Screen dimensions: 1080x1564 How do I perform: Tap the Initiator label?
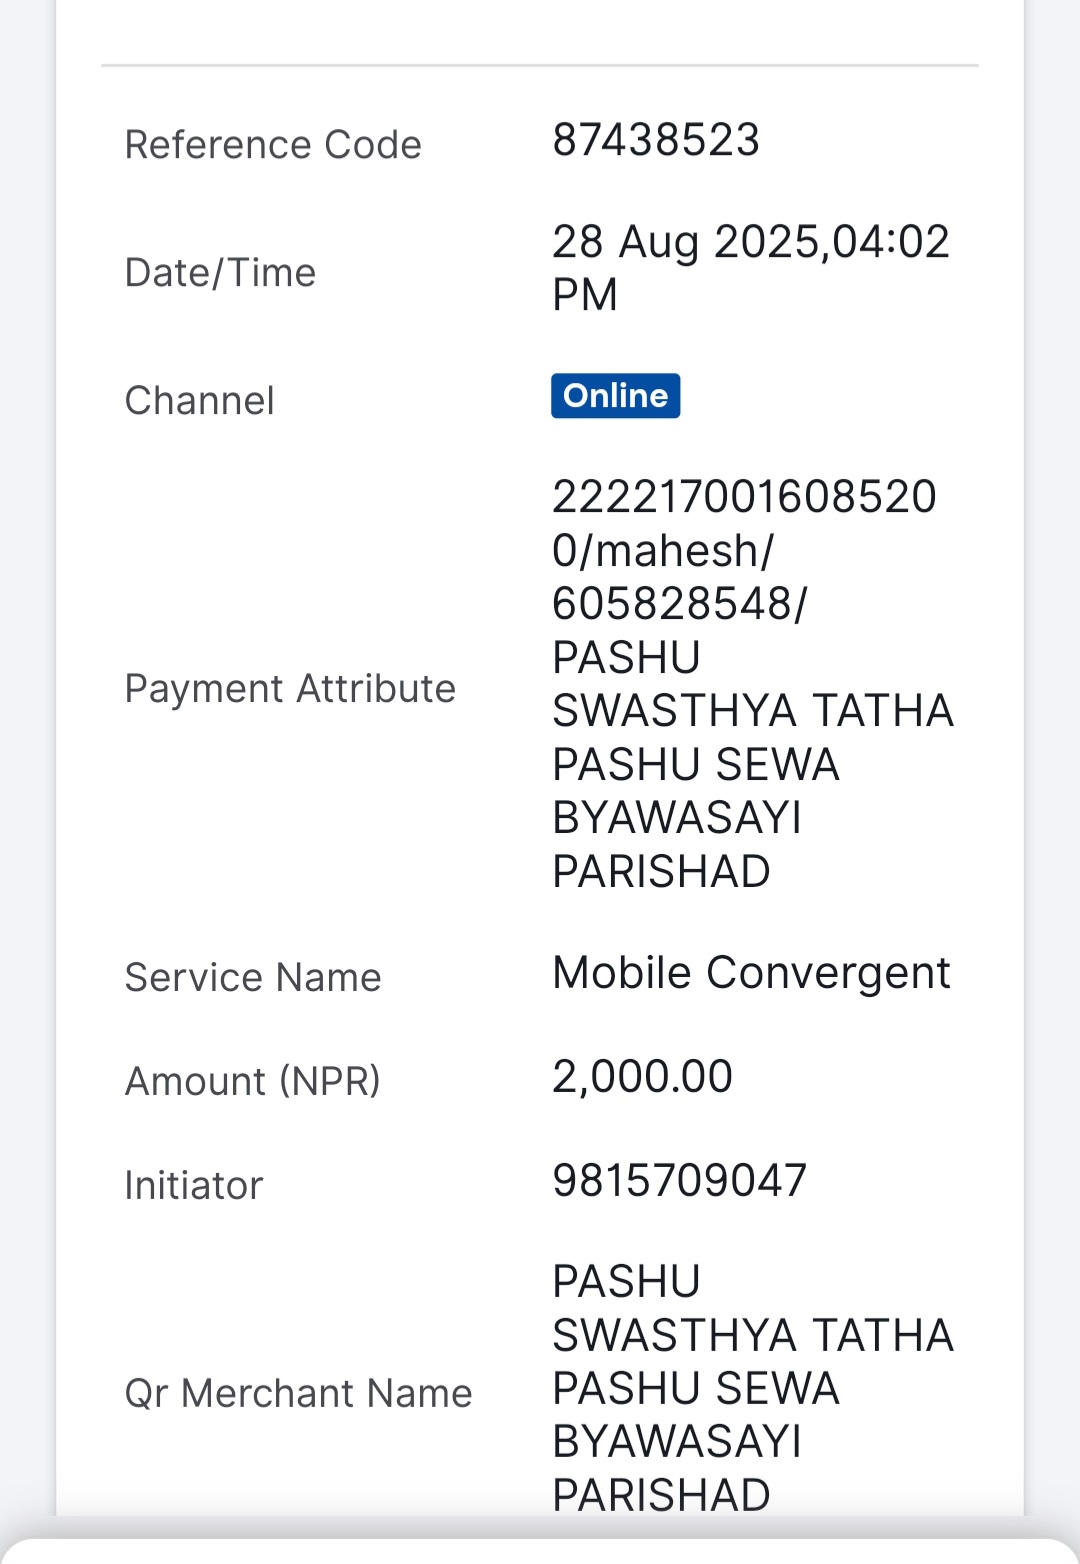[194, 1186]
